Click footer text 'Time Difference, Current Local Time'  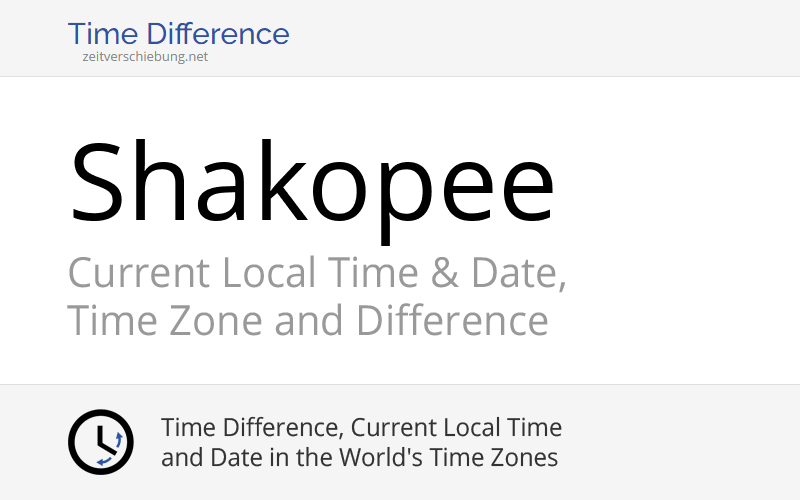(x=361, y=428)
